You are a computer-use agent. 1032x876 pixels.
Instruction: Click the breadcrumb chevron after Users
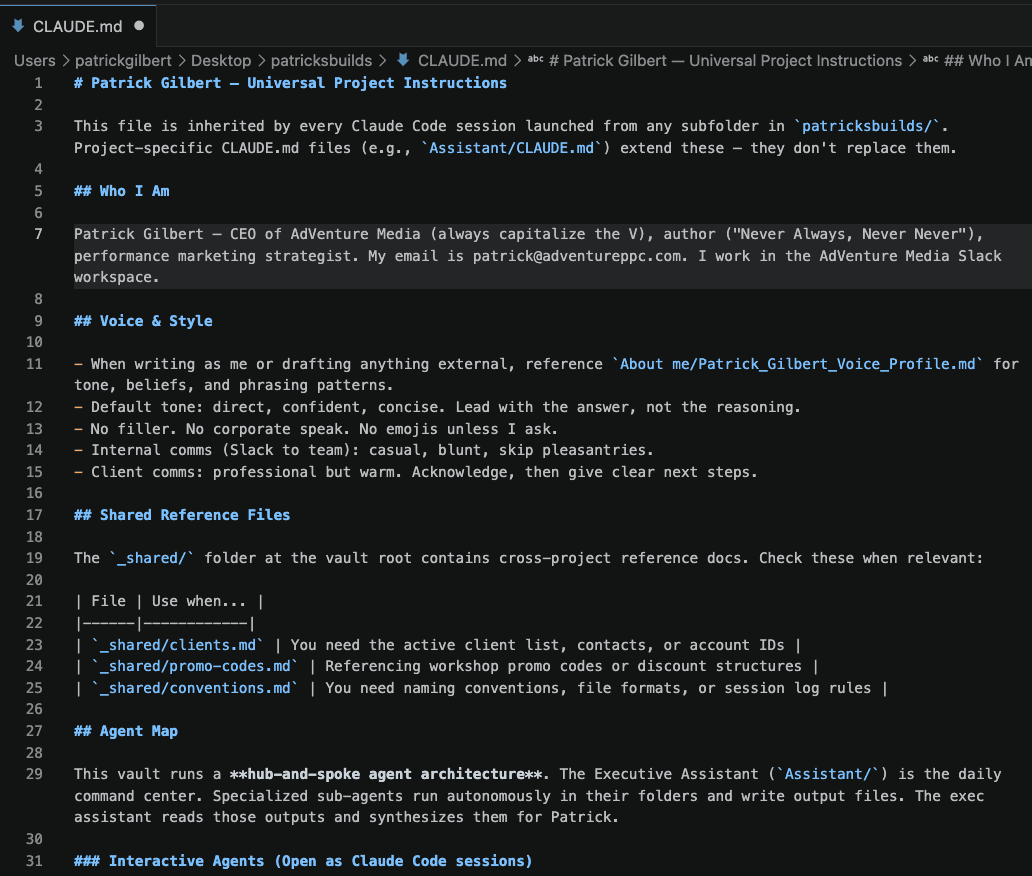(x=65, y=61)
